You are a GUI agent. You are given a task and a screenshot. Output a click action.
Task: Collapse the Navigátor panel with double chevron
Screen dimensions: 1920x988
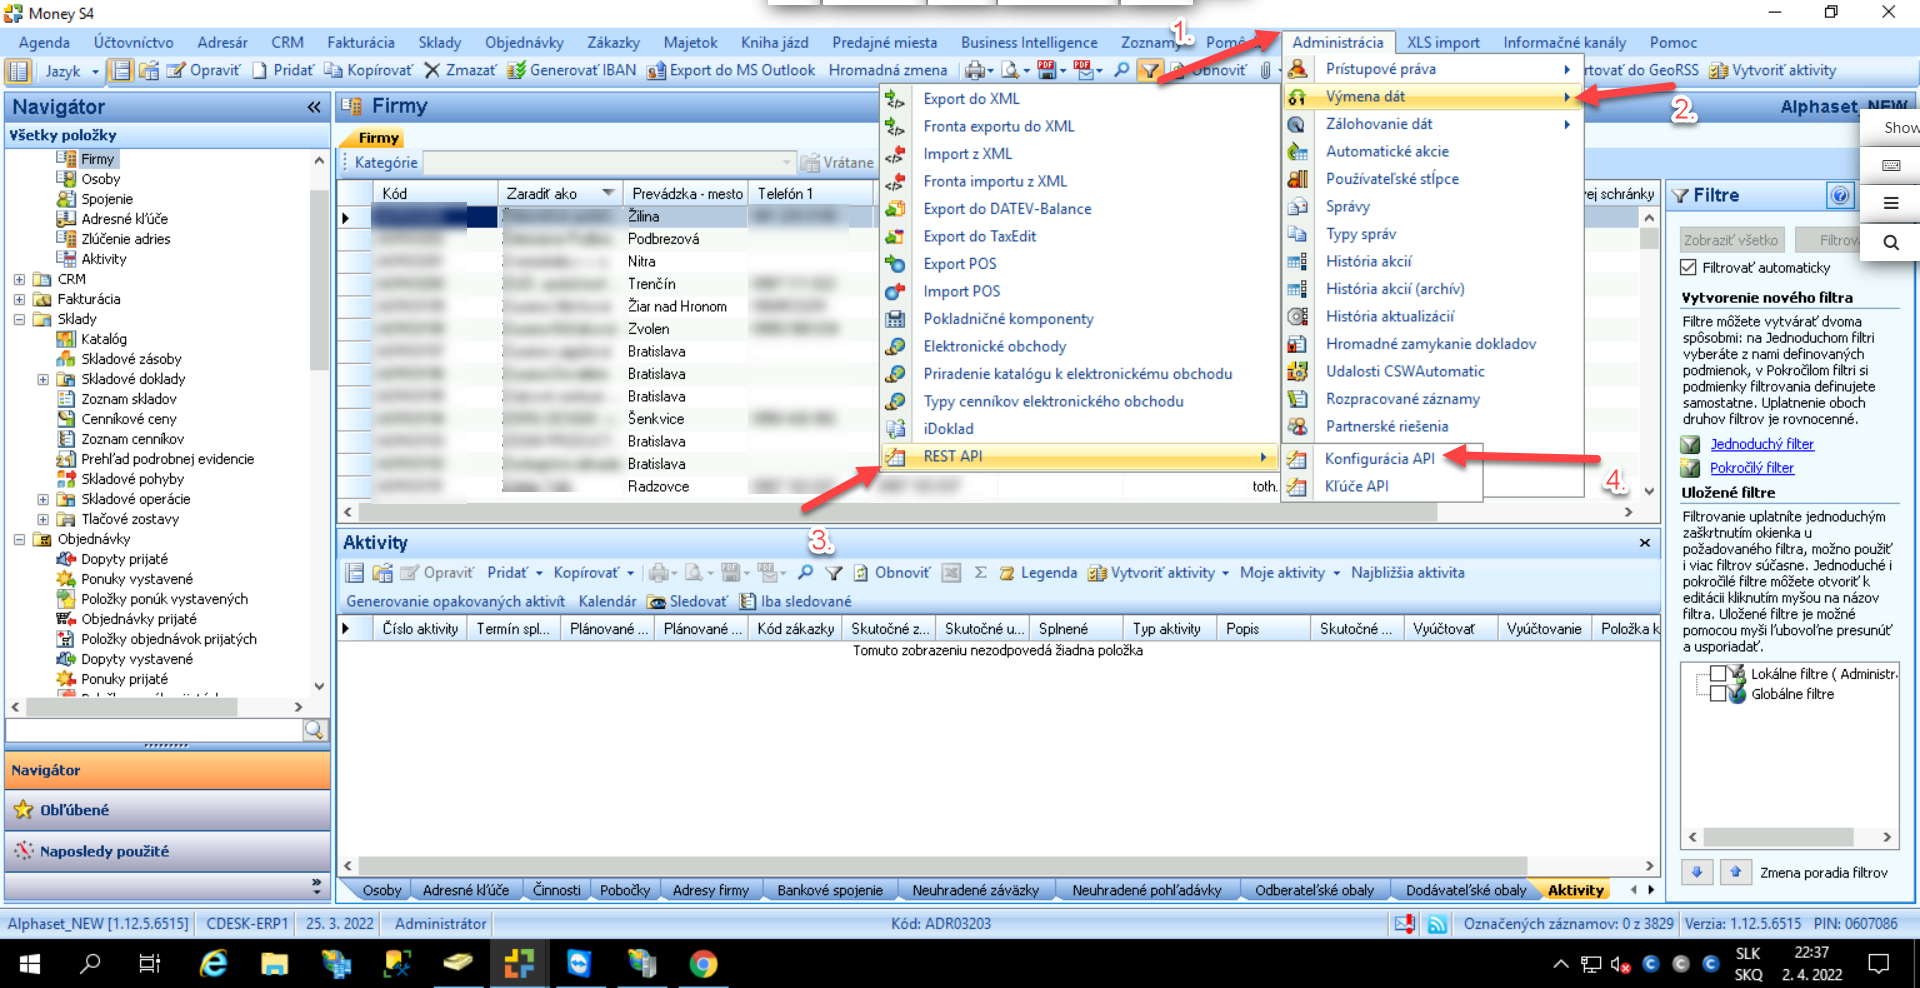pyautogui.click(x=314, y=107)
